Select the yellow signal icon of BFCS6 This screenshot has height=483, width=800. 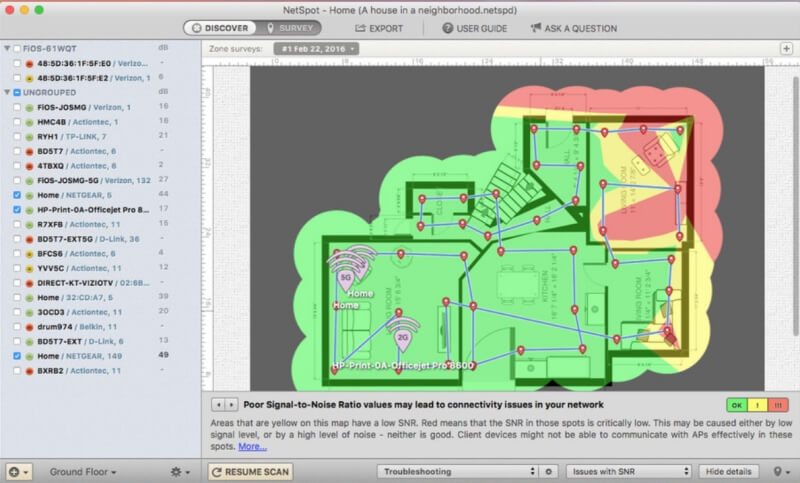pos(30,254)
